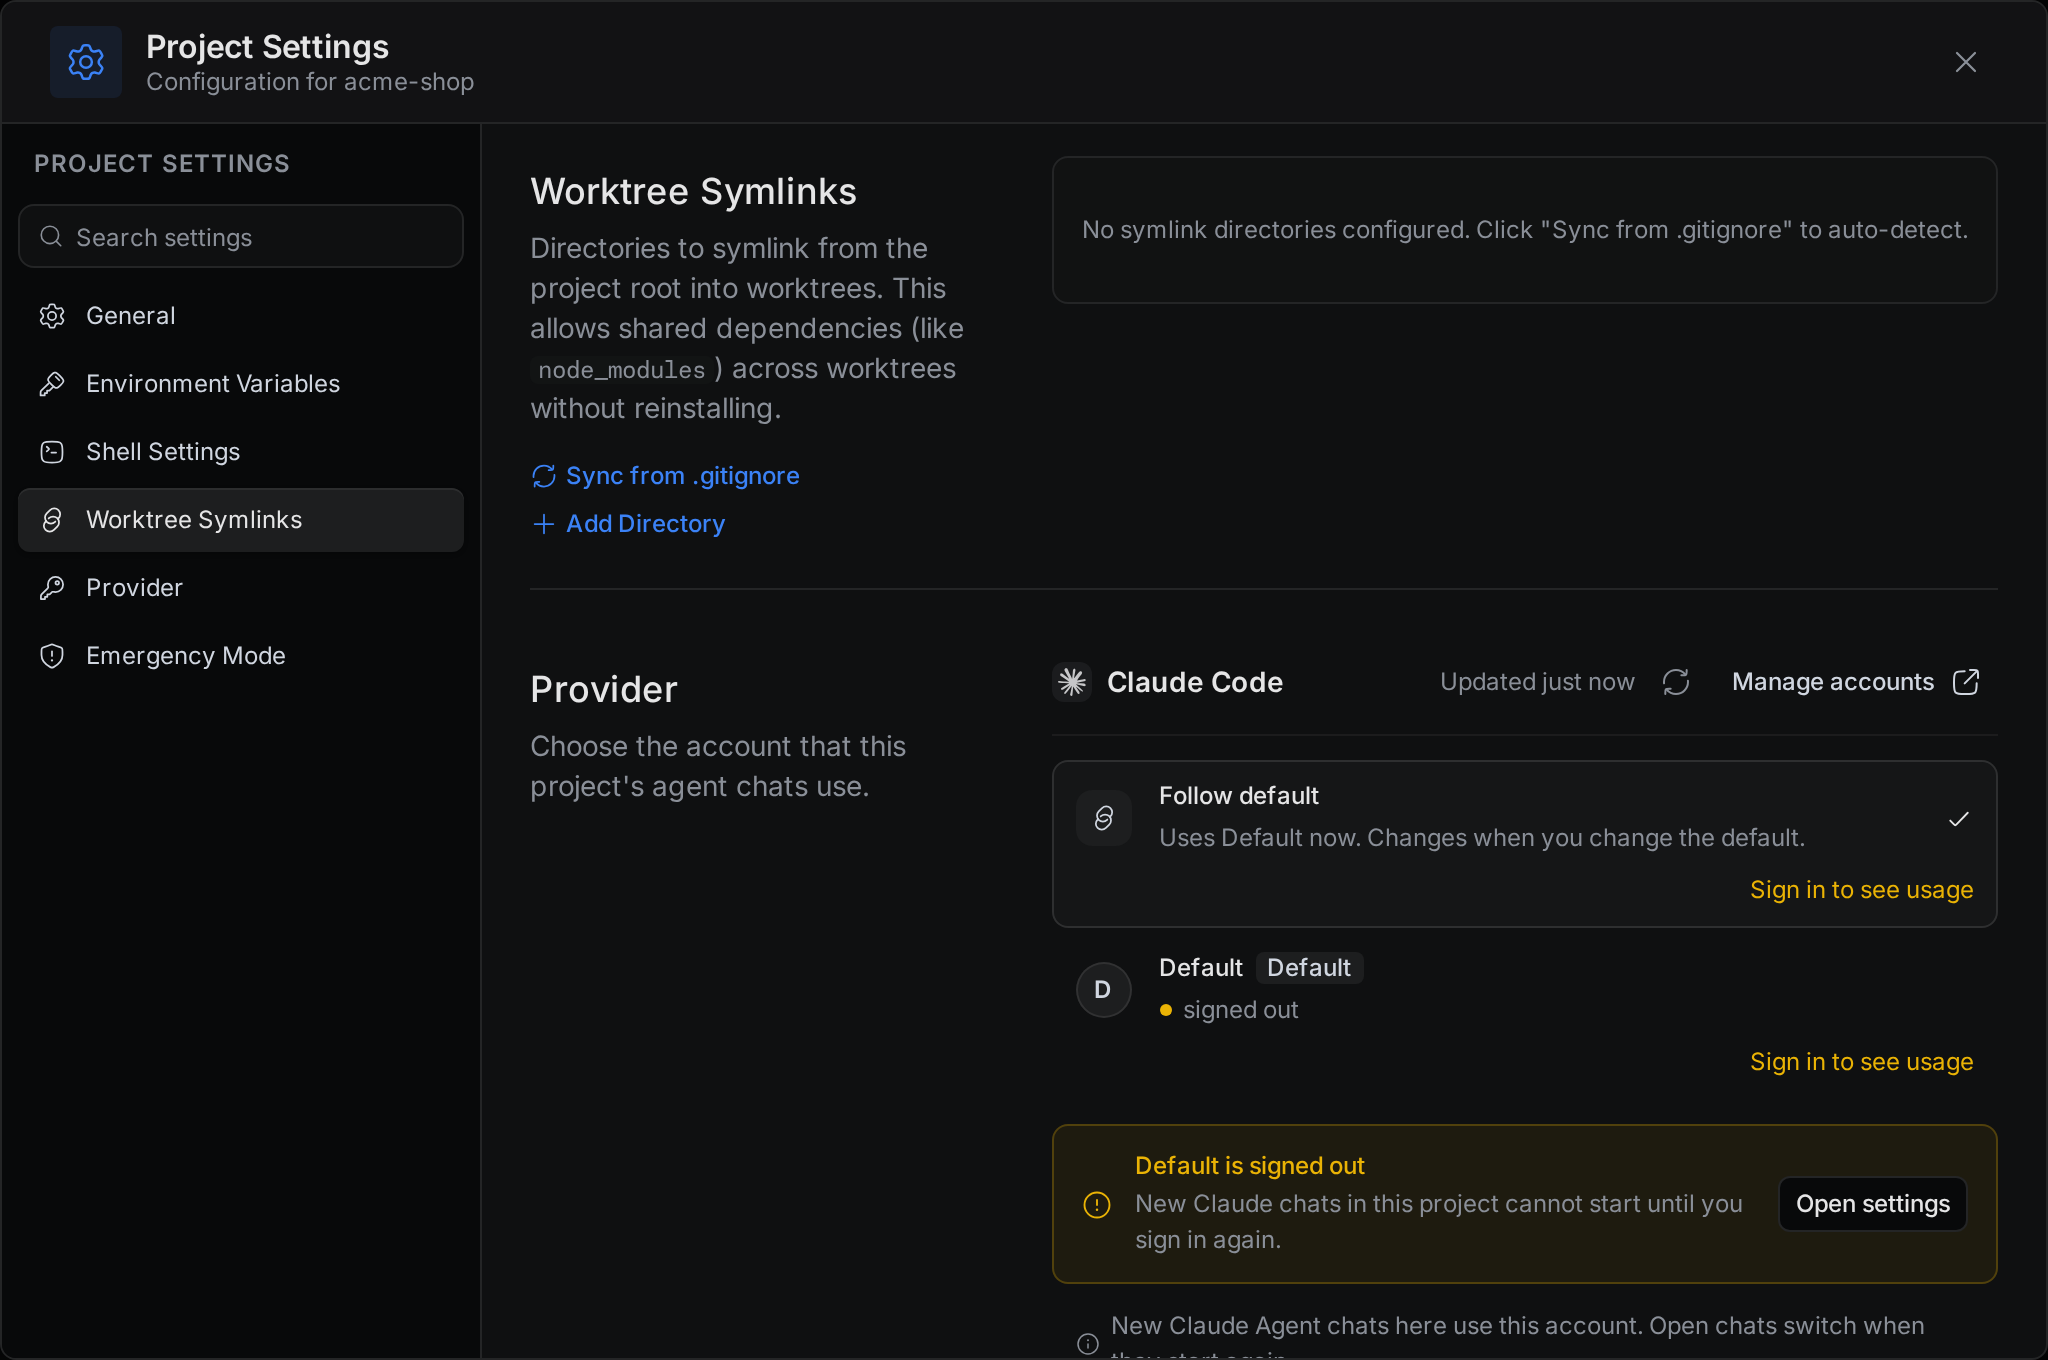Screen dimensions: 2048x1360
Task: Click the gear icon beside General
Action: click(52, 316)
